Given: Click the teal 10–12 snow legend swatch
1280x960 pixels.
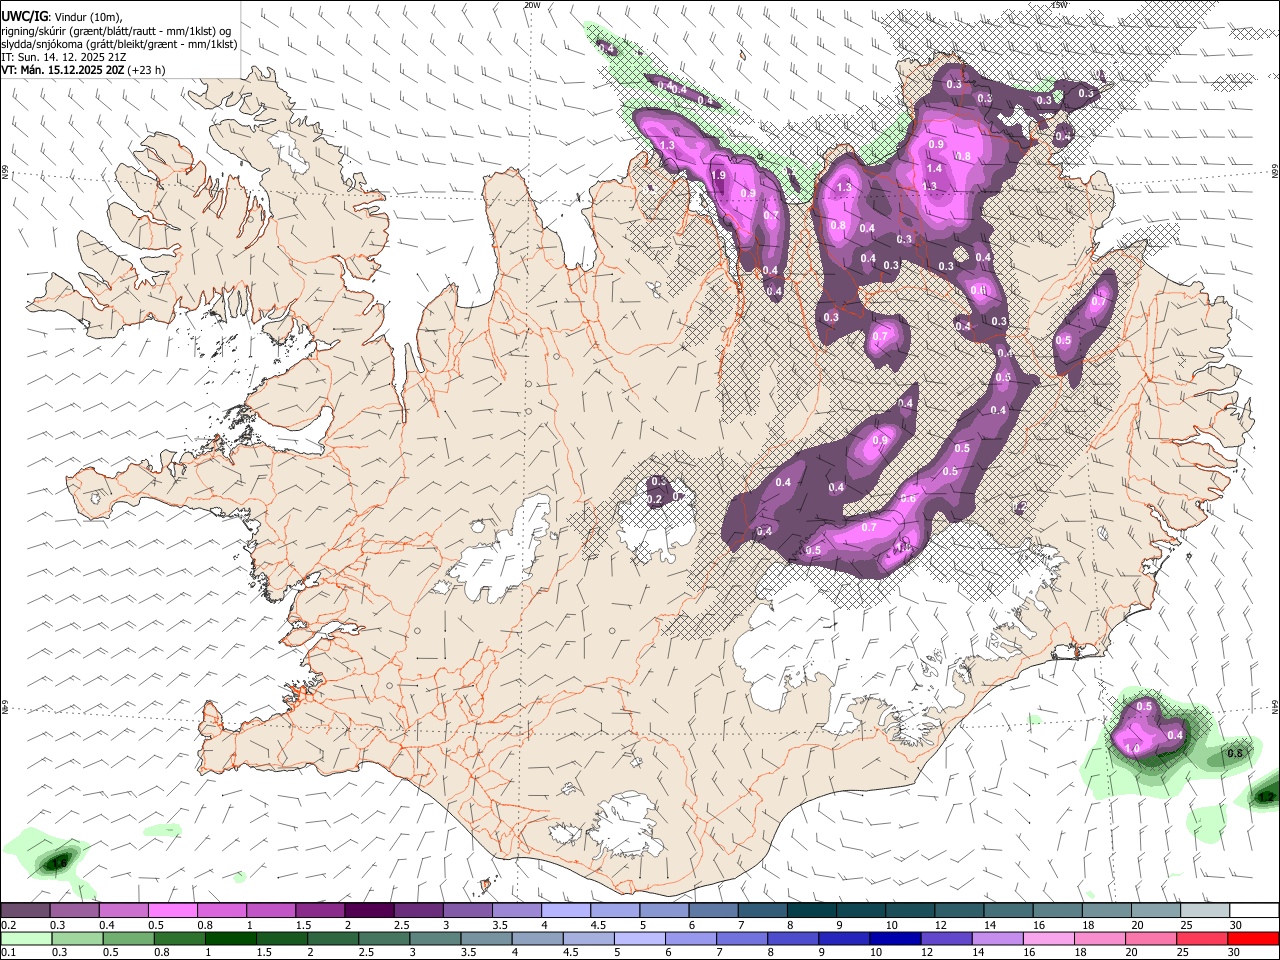Looking at the screenshot, I should (x=909, y=911).
